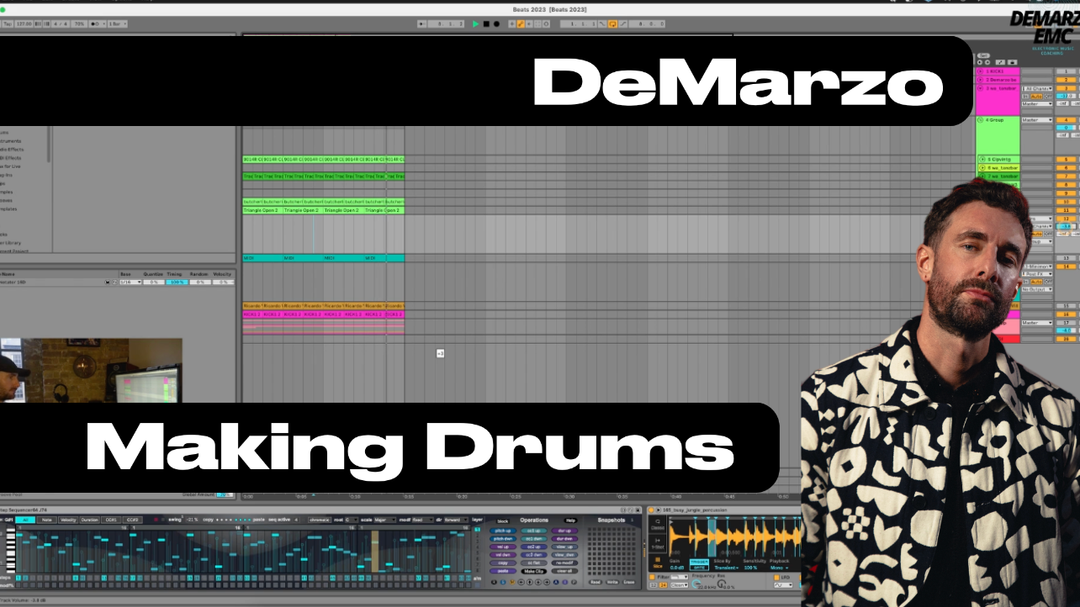Toggle the chromatic button in sequencer
Image resolution: width=1080 pixels, height=607 pixels.
pos(319,520)
